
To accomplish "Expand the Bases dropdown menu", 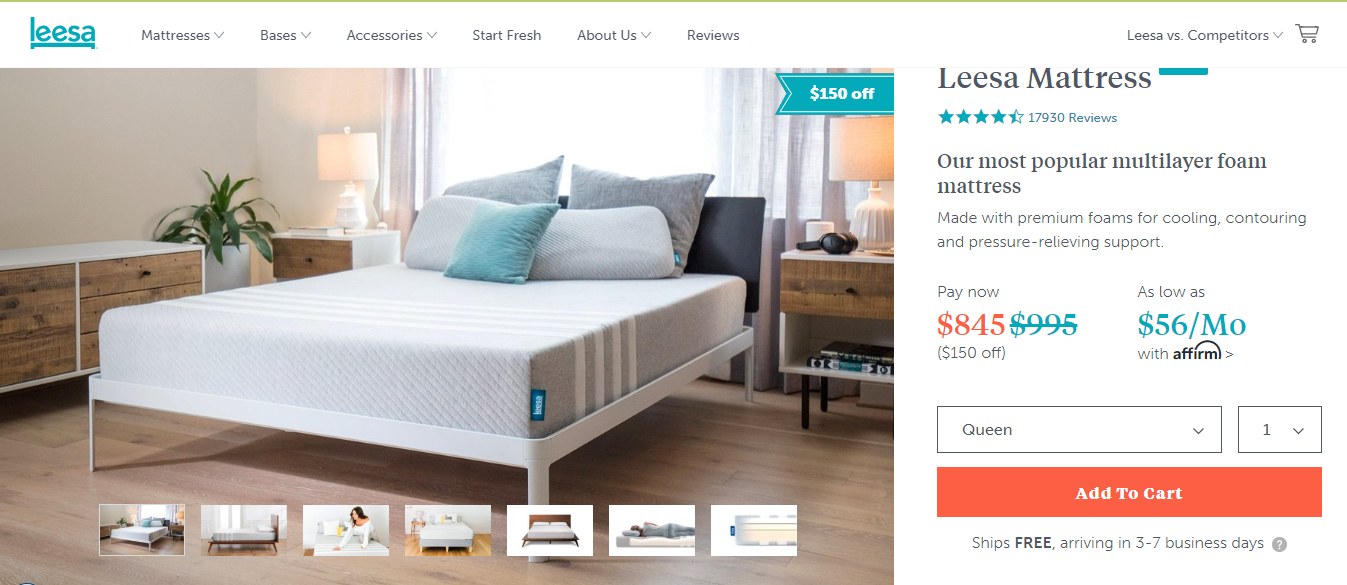I will coord(285,35).
